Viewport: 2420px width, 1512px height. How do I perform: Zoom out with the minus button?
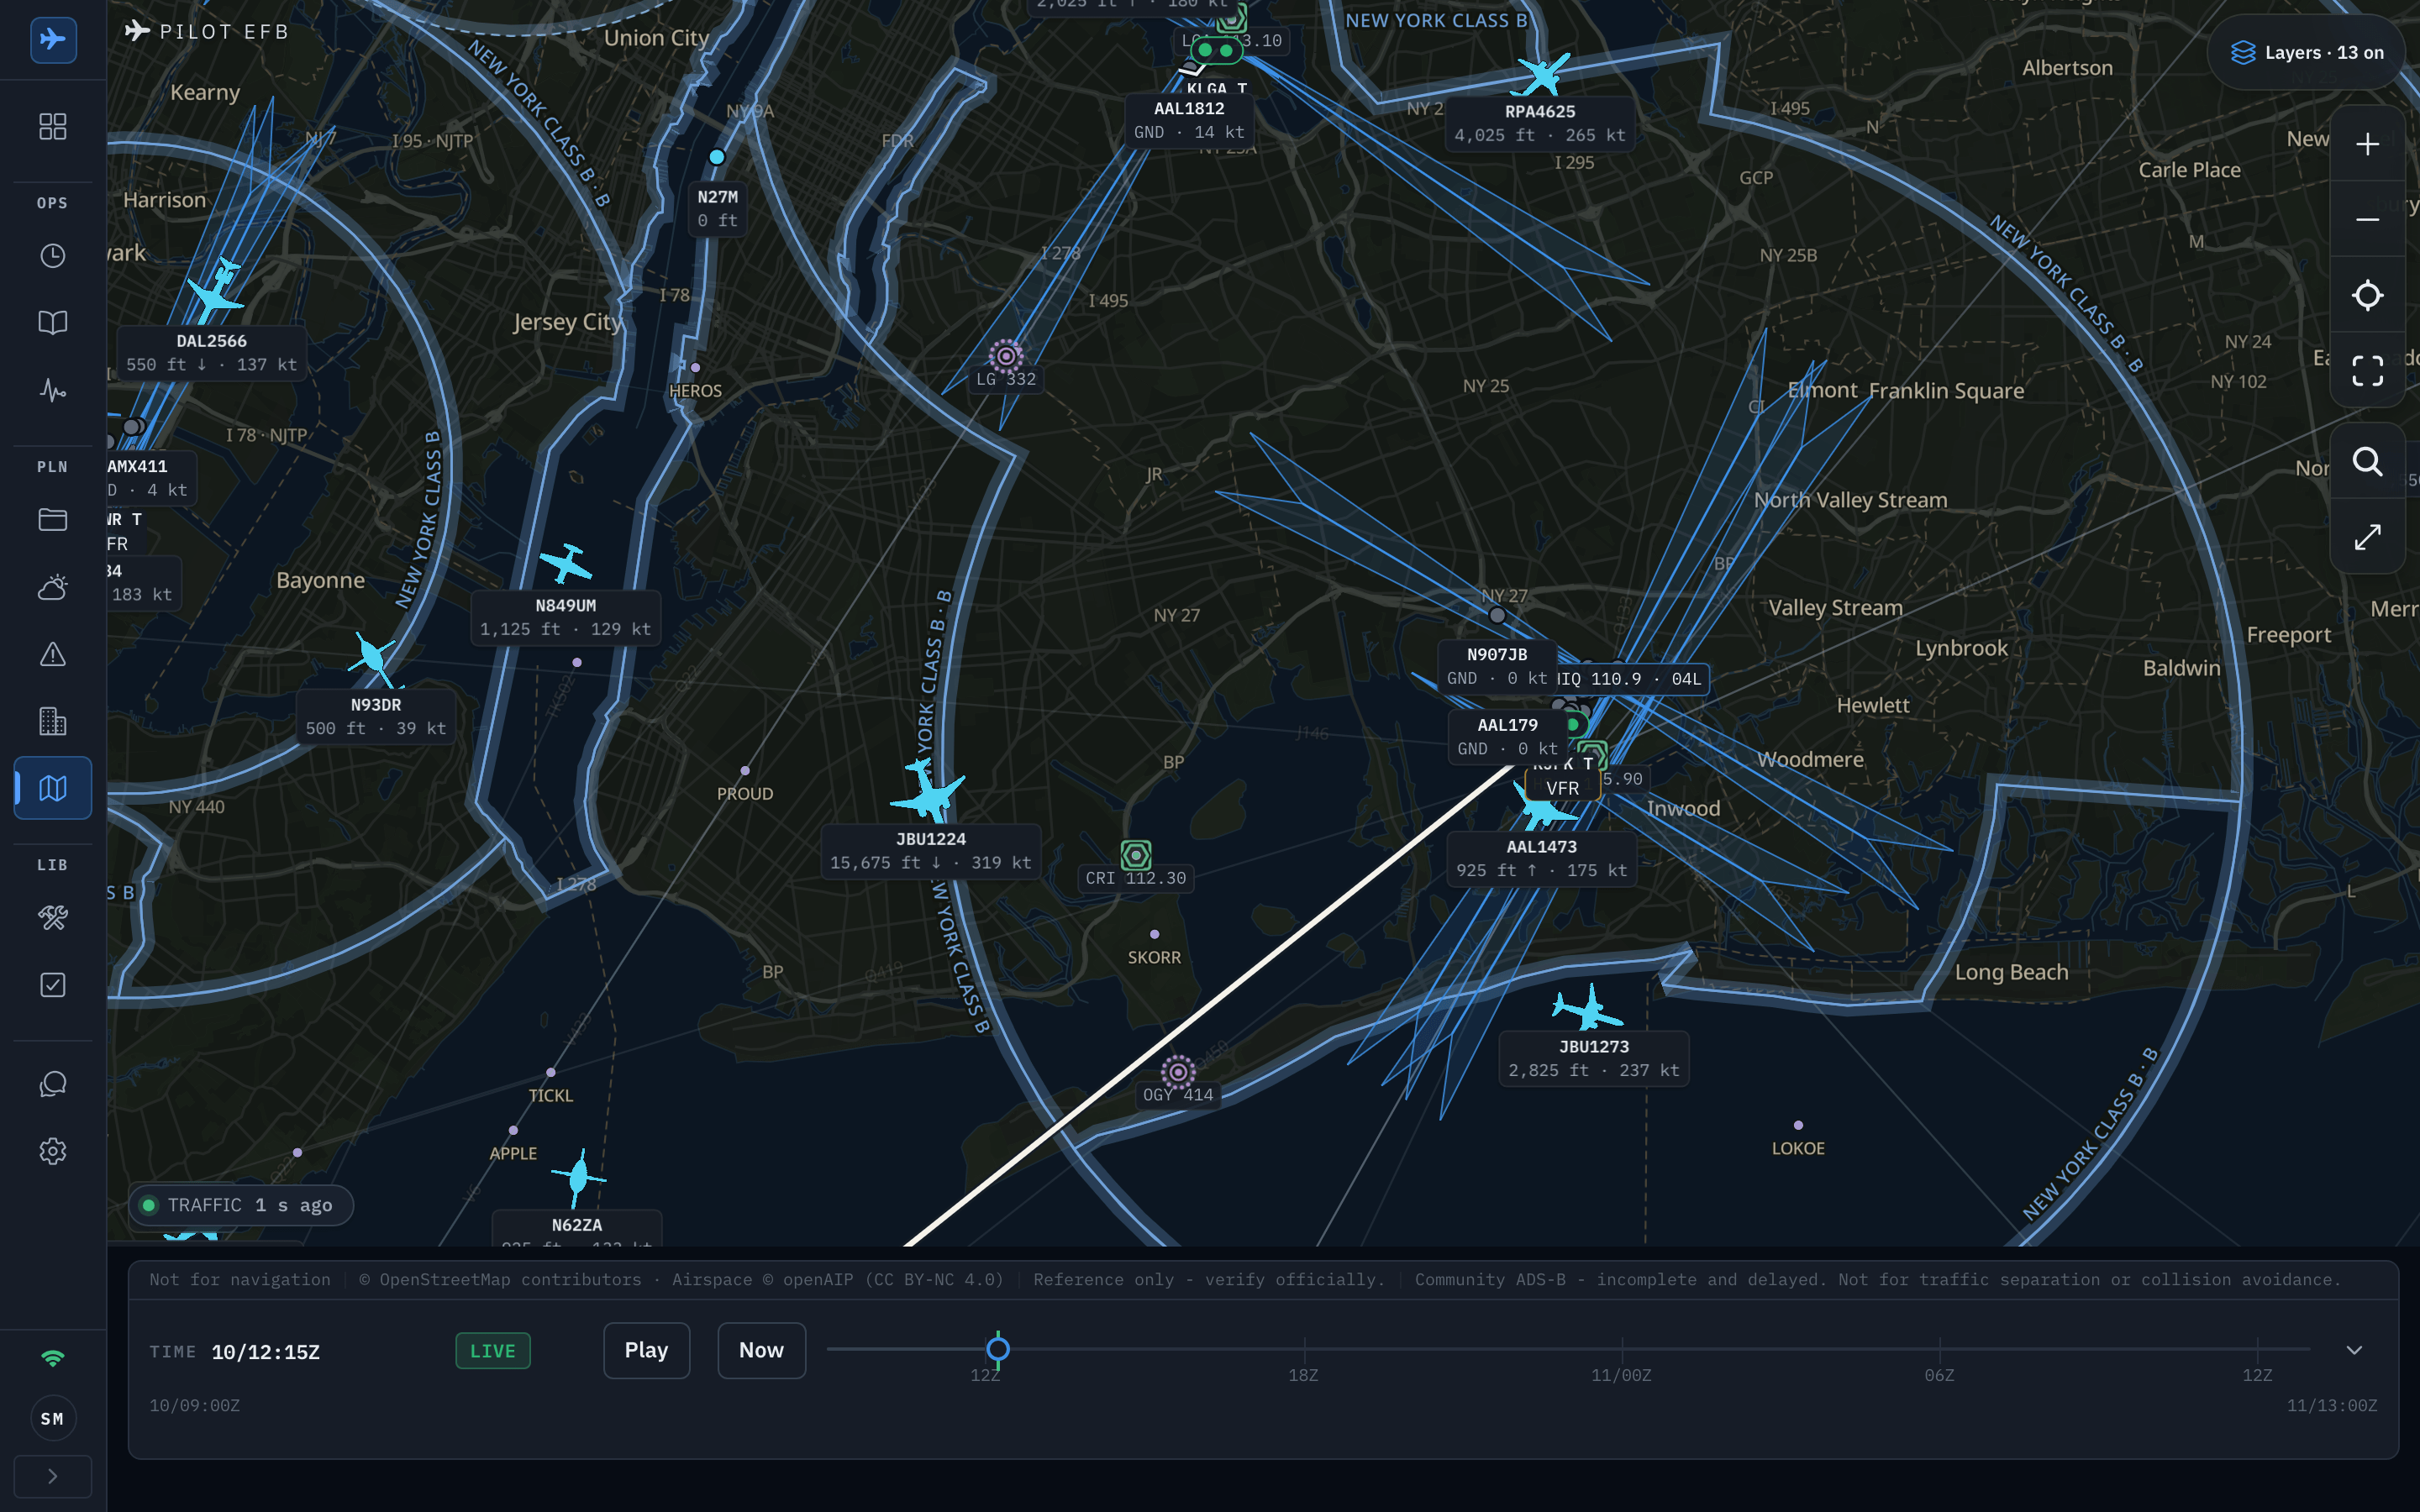pyautogui.click(x=2367, y=220)
